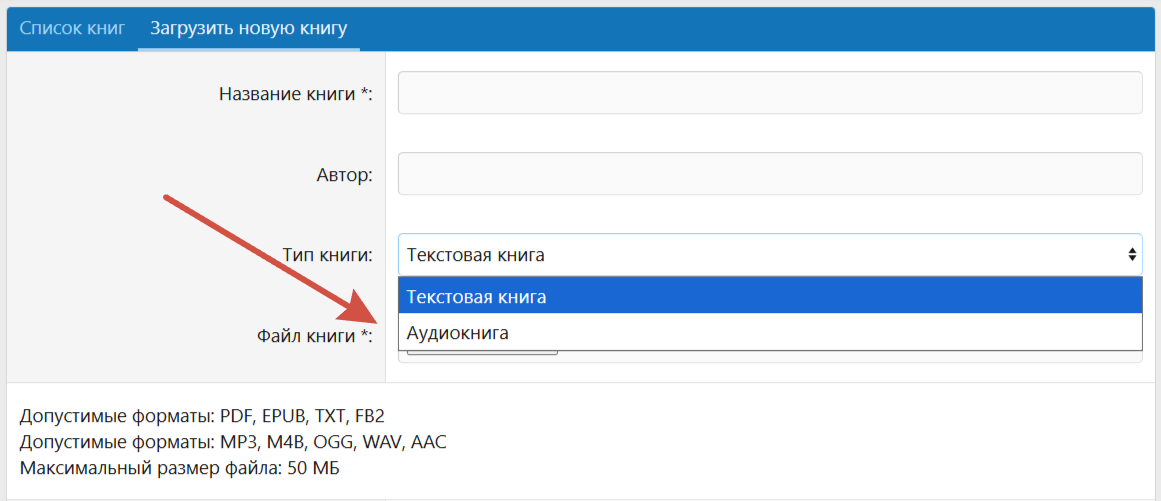Focus the Название книги text field

click(x=770, y=93)
